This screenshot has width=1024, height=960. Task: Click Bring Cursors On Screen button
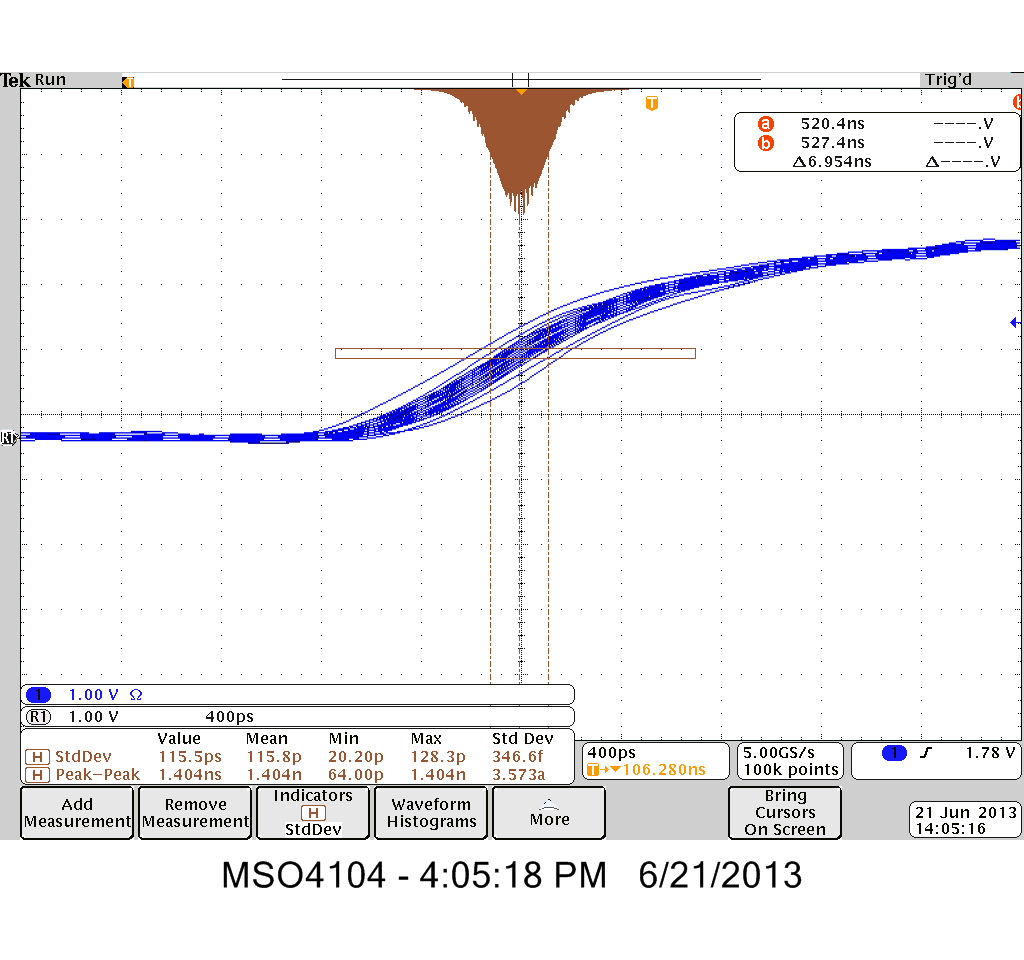coord(785,812)
